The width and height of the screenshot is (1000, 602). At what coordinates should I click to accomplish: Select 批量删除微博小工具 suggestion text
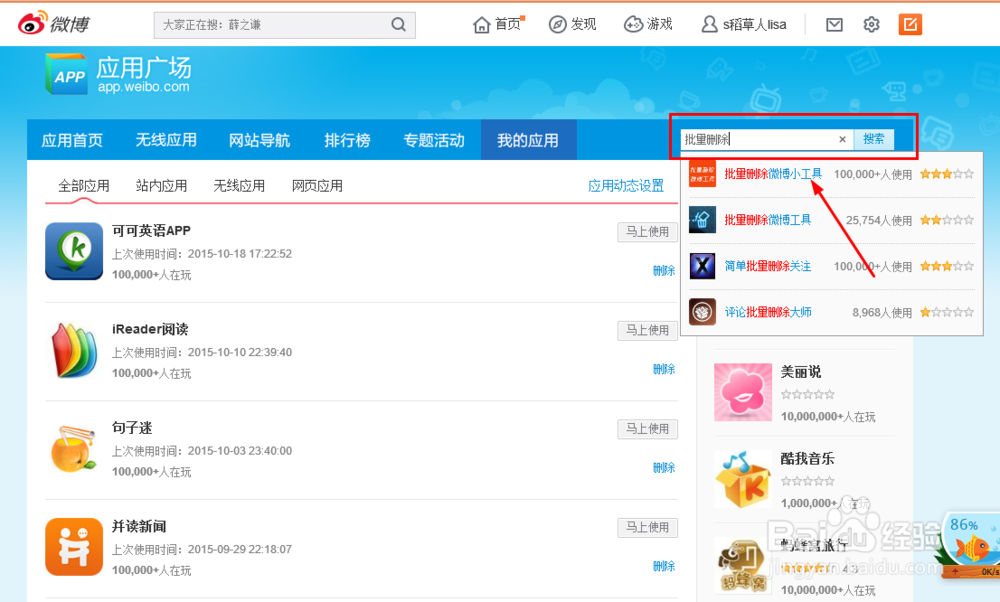click(x=773, y=173)
